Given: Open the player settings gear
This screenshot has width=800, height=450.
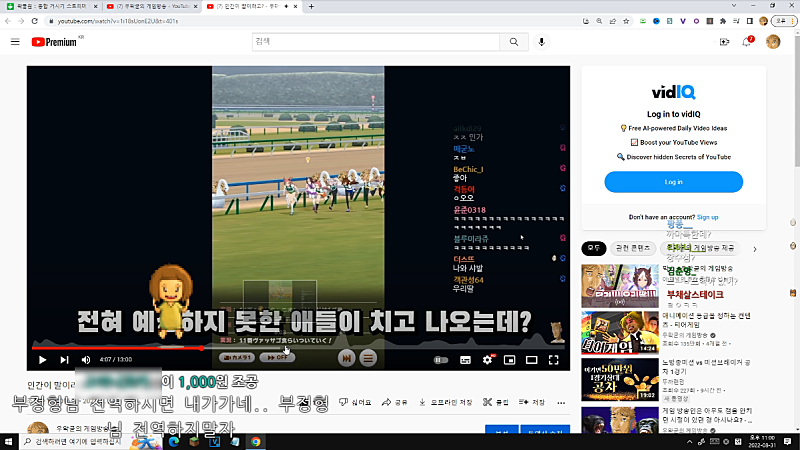Looking at the screenshot, I should click(488, 360).
